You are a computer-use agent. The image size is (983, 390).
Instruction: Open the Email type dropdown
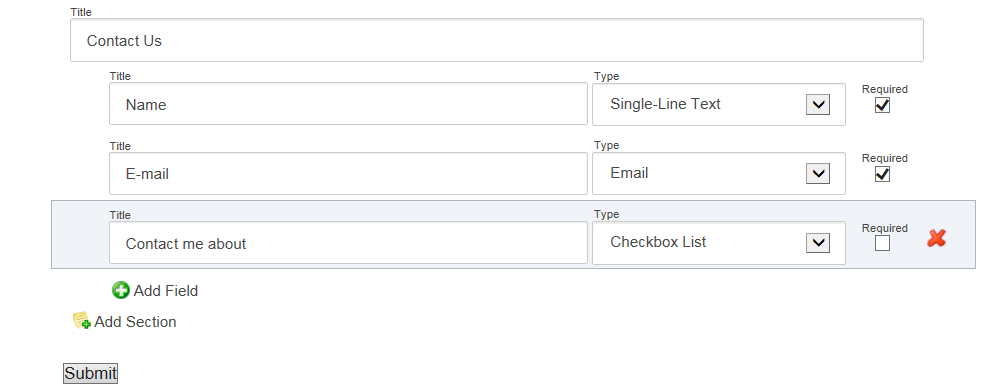(x=718, y=173)
